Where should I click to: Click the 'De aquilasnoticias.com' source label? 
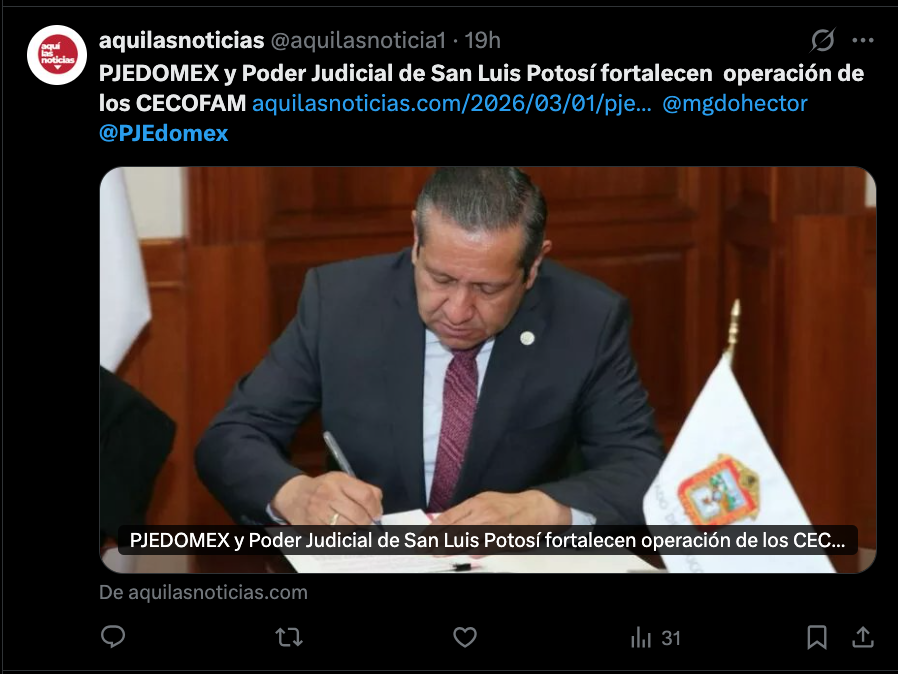pos(203,592)
